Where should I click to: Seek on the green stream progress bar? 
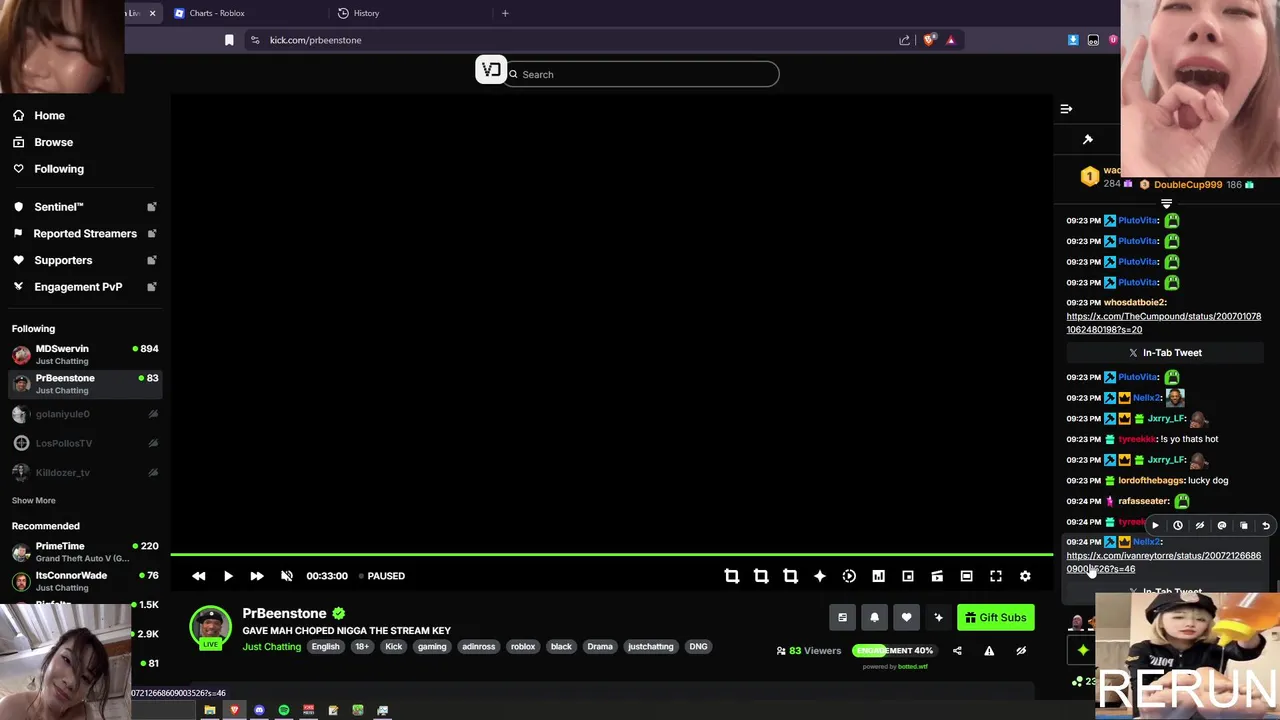coord(611,554)
